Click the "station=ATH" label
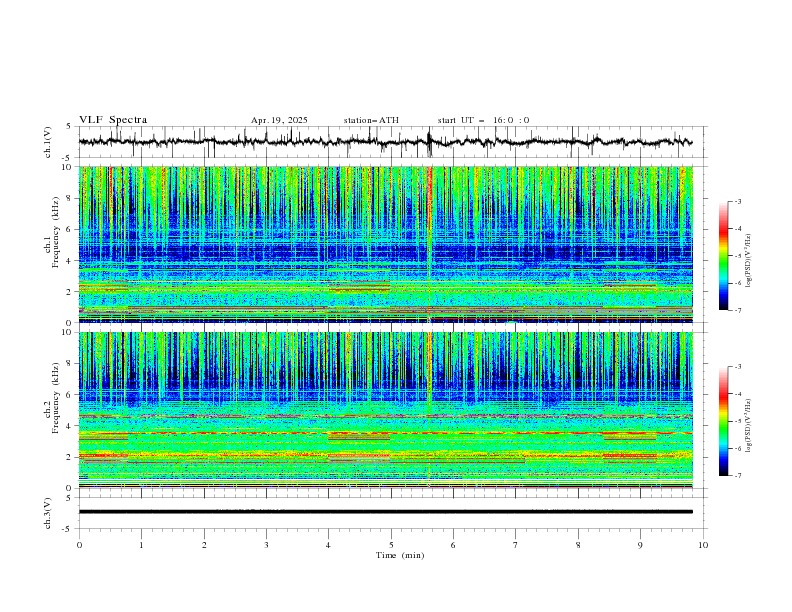Viewport: 792px width, 612px height. pyautogui.click(x=371, y=120)
